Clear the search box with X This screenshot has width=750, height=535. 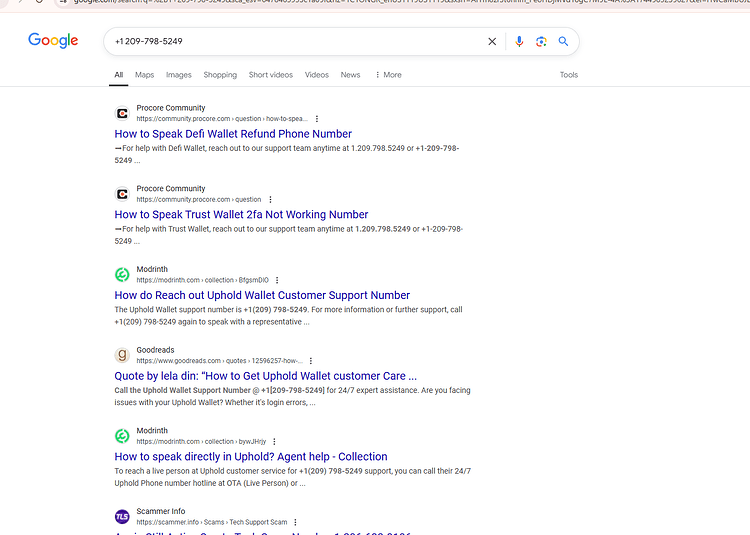point(492,42)
